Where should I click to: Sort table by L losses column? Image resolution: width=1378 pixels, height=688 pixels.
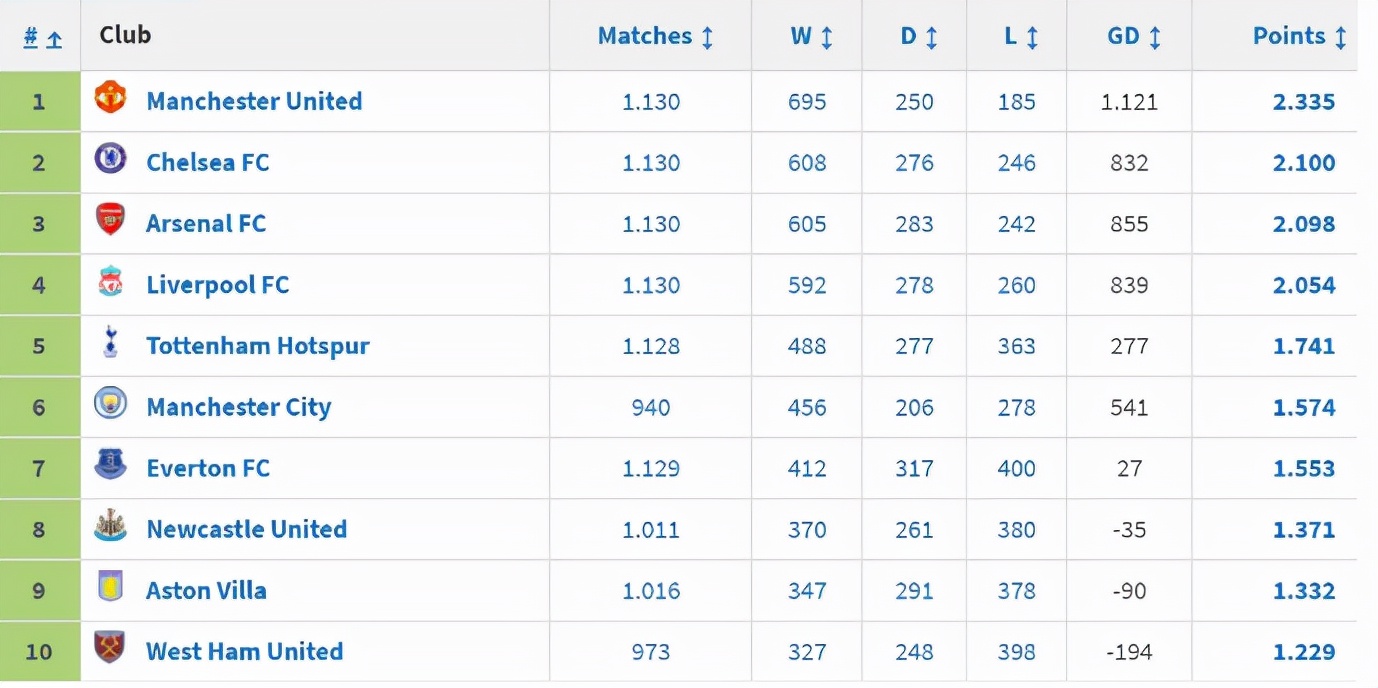click(x=1021, y=36)
